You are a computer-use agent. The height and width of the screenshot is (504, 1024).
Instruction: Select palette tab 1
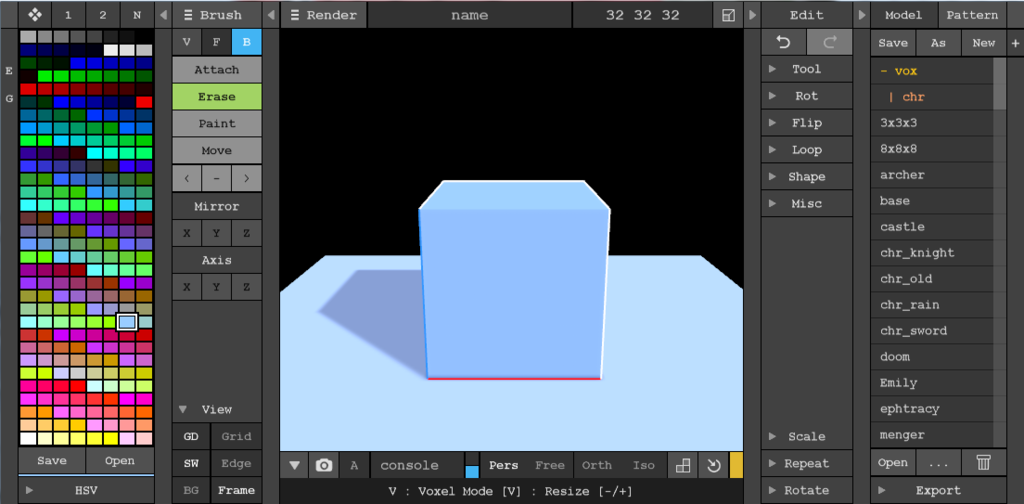tap(69, 15)
